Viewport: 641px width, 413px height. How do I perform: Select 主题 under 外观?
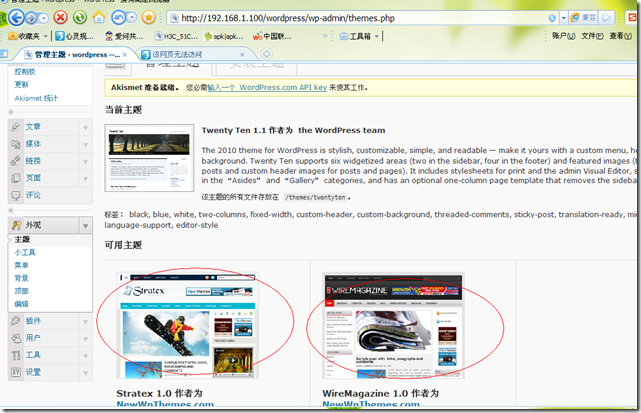click(x=22, y=240)
